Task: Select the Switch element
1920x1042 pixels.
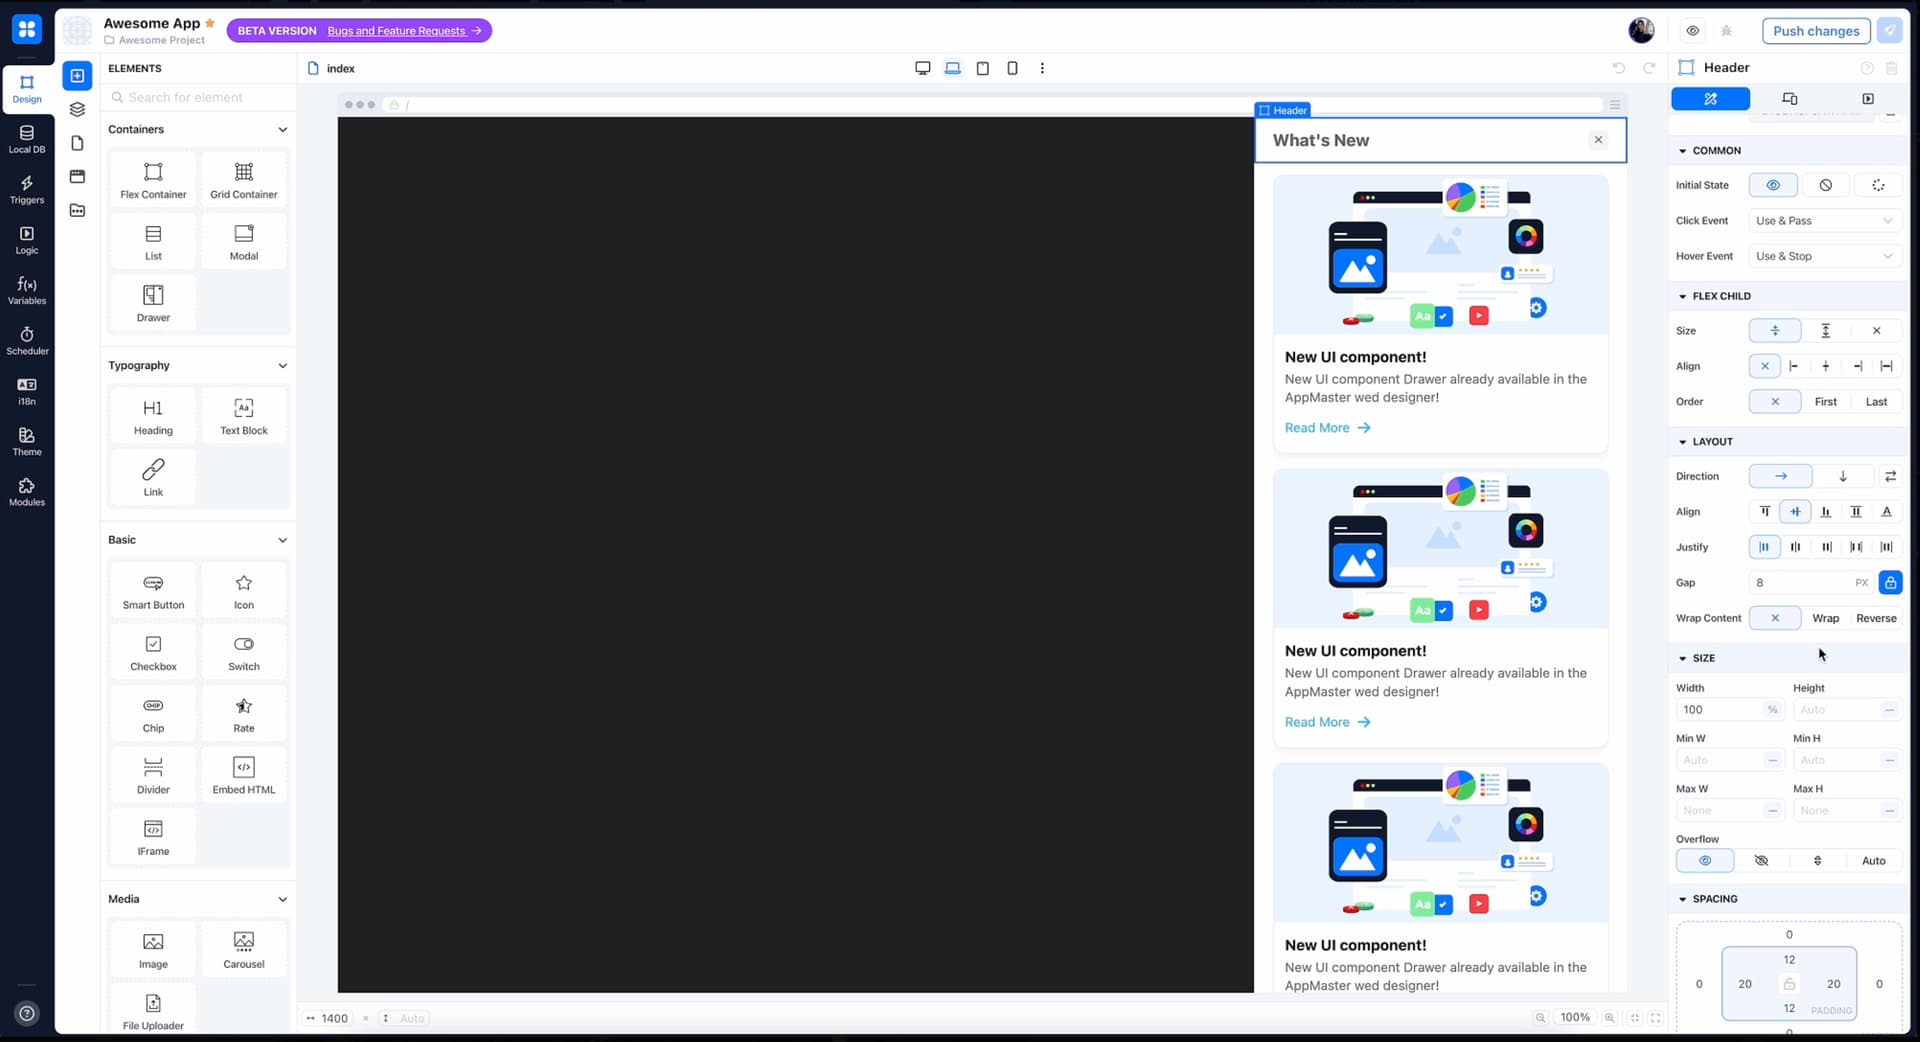Action: point(244,653)
